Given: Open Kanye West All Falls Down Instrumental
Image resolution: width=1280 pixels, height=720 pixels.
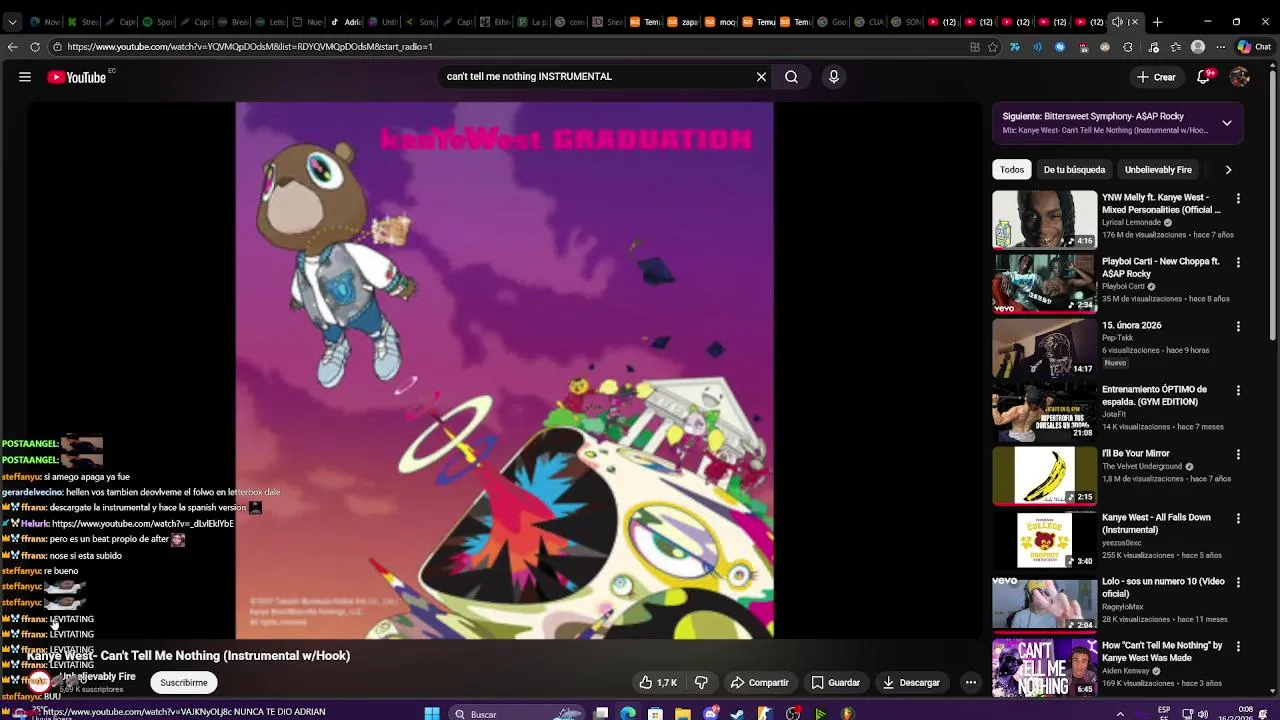Looking at the screenshot, I should (1156, 523).
